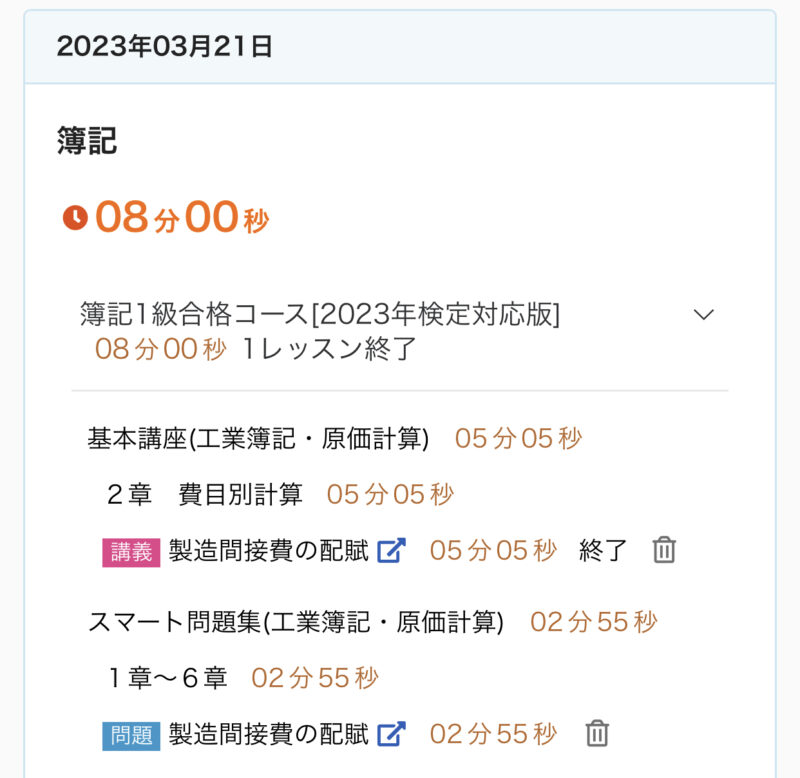This screenshot has height=778, width=800.
Task: Delete the 講義 製造間接費の配賦 record with trash icon
Action: (664, 550)
